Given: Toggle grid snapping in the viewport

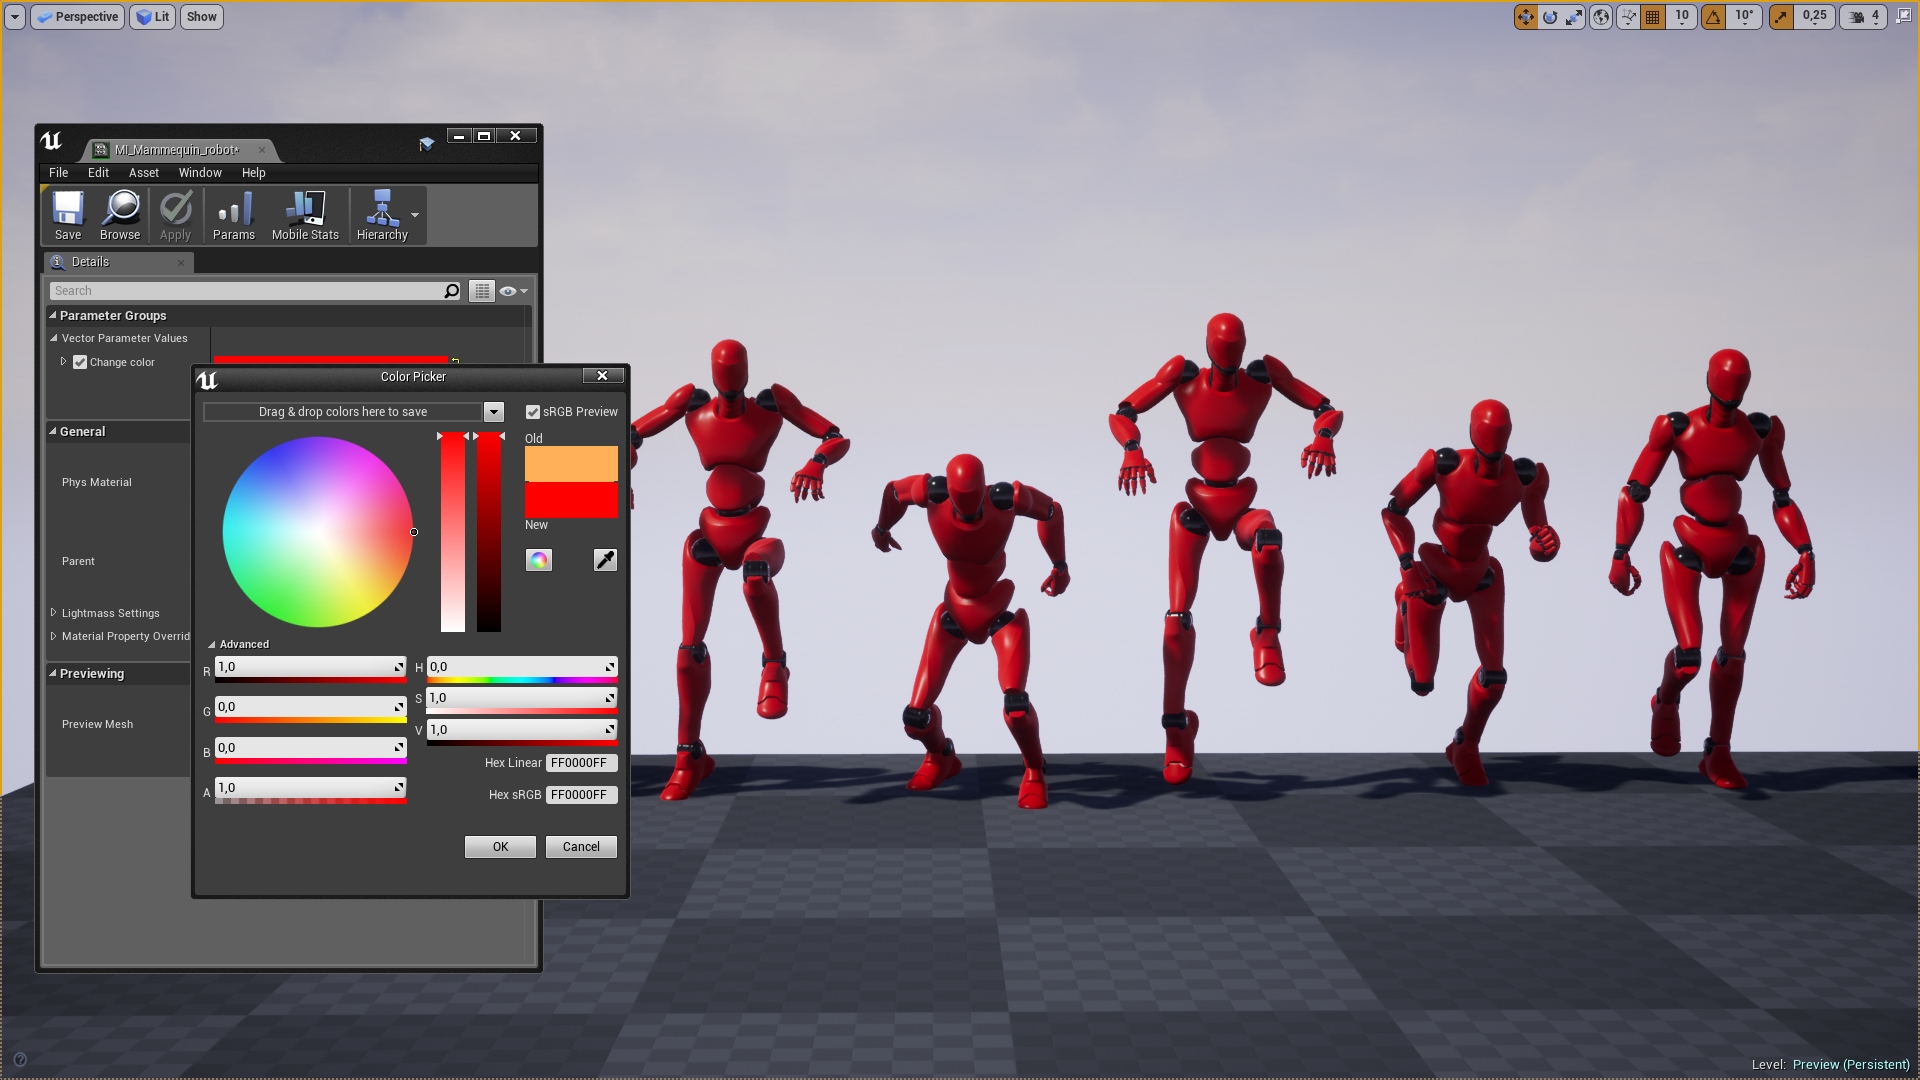Looking at the screenshot, I should coord(1653,17).
